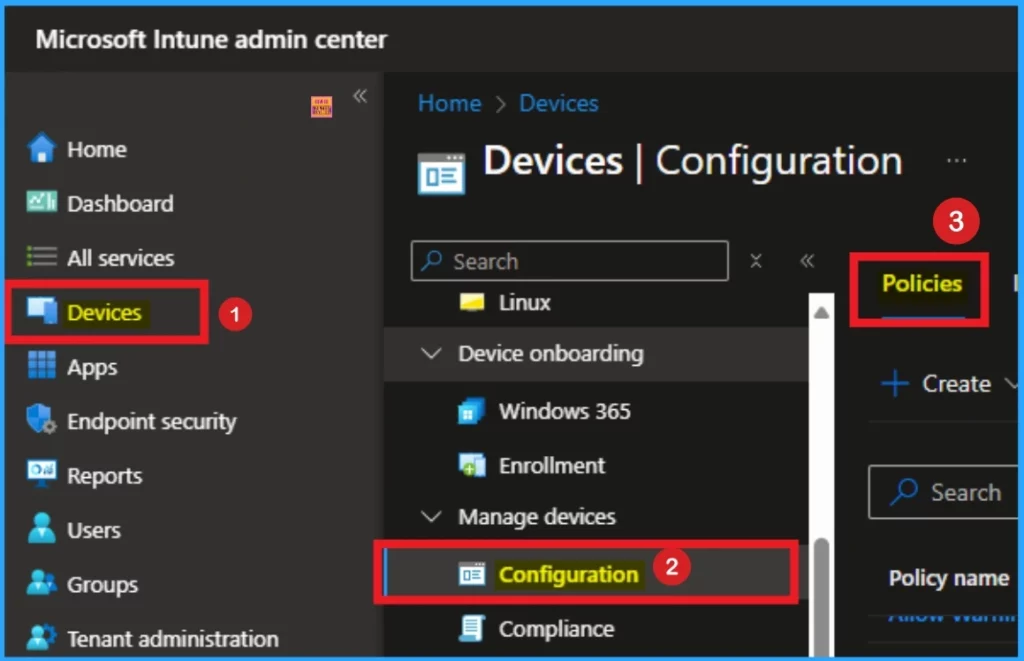Image resolution: width=1024 pixels, height=661 pixels.
Task: Click the Linux platform icon
Action: pyautogui.click(x=472, y=302)
